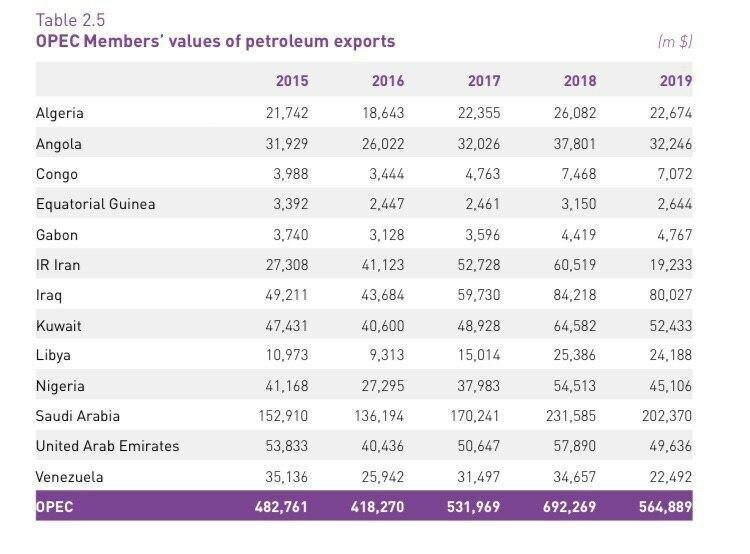Select Venezuela 2015 value 35,136
This screenshot has height=554, width=750.
287,477
